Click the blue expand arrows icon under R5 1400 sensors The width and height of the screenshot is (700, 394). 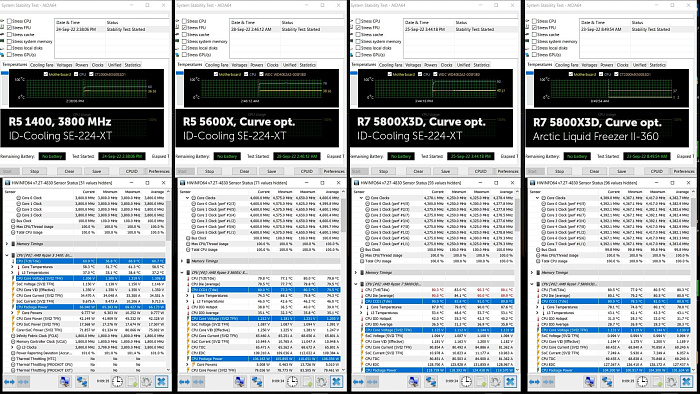coord(9,382)
